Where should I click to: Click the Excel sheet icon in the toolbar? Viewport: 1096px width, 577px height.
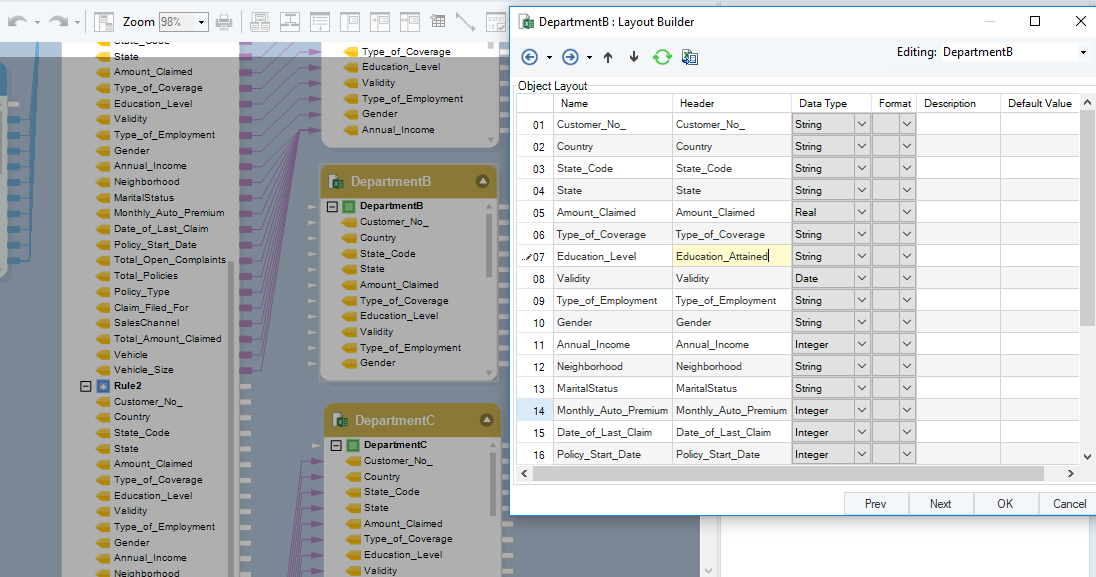click(x=690, y=57)
